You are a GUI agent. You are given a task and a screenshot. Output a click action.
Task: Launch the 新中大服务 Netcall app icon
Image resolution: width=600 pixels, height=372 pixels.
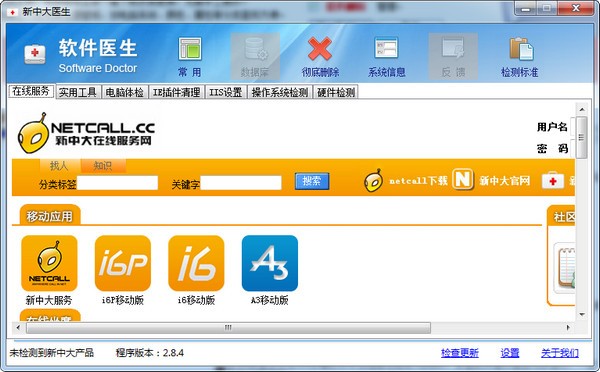pos(49,263)
